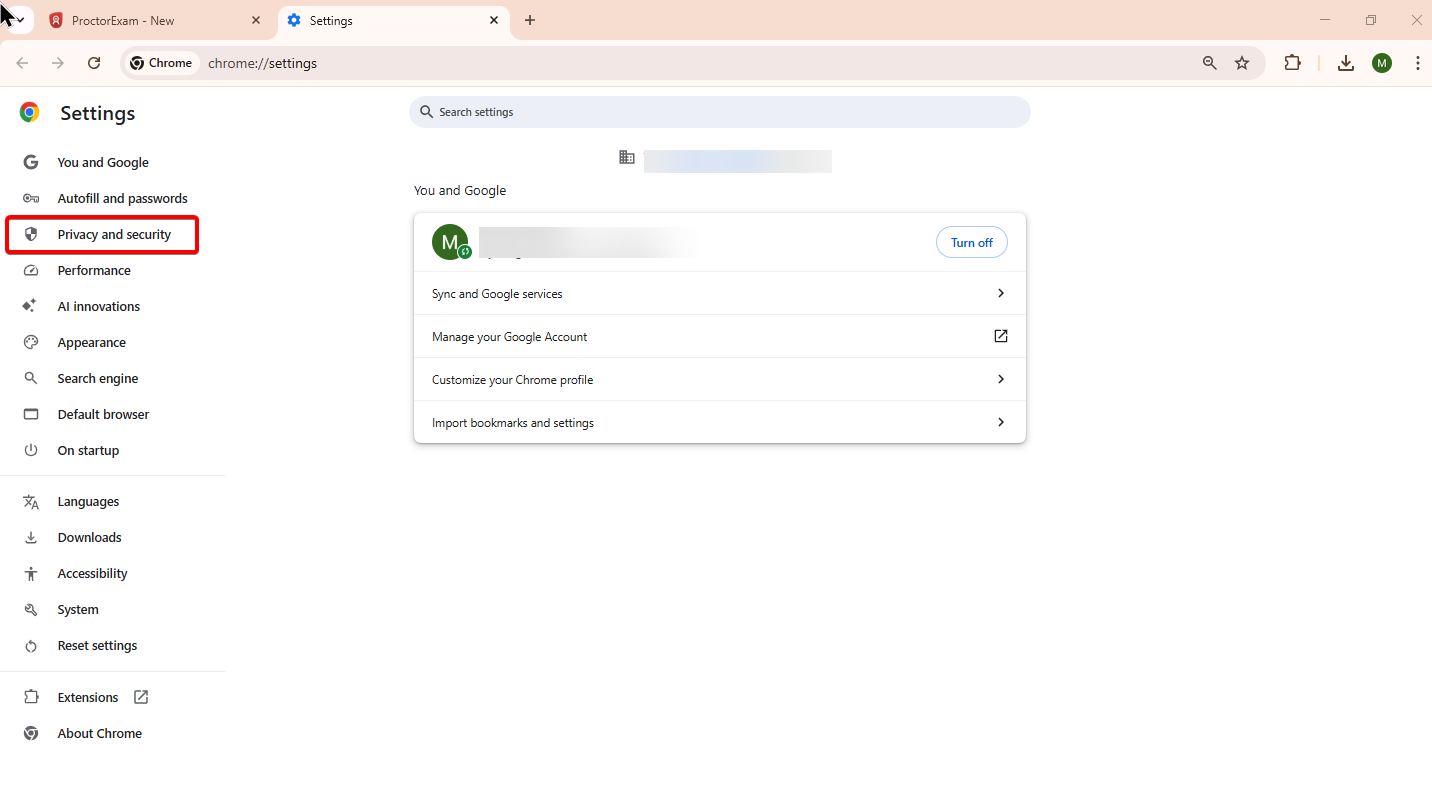
Task: Open Reset settings page
Action: pyautogui.click(x=97, y=645)
